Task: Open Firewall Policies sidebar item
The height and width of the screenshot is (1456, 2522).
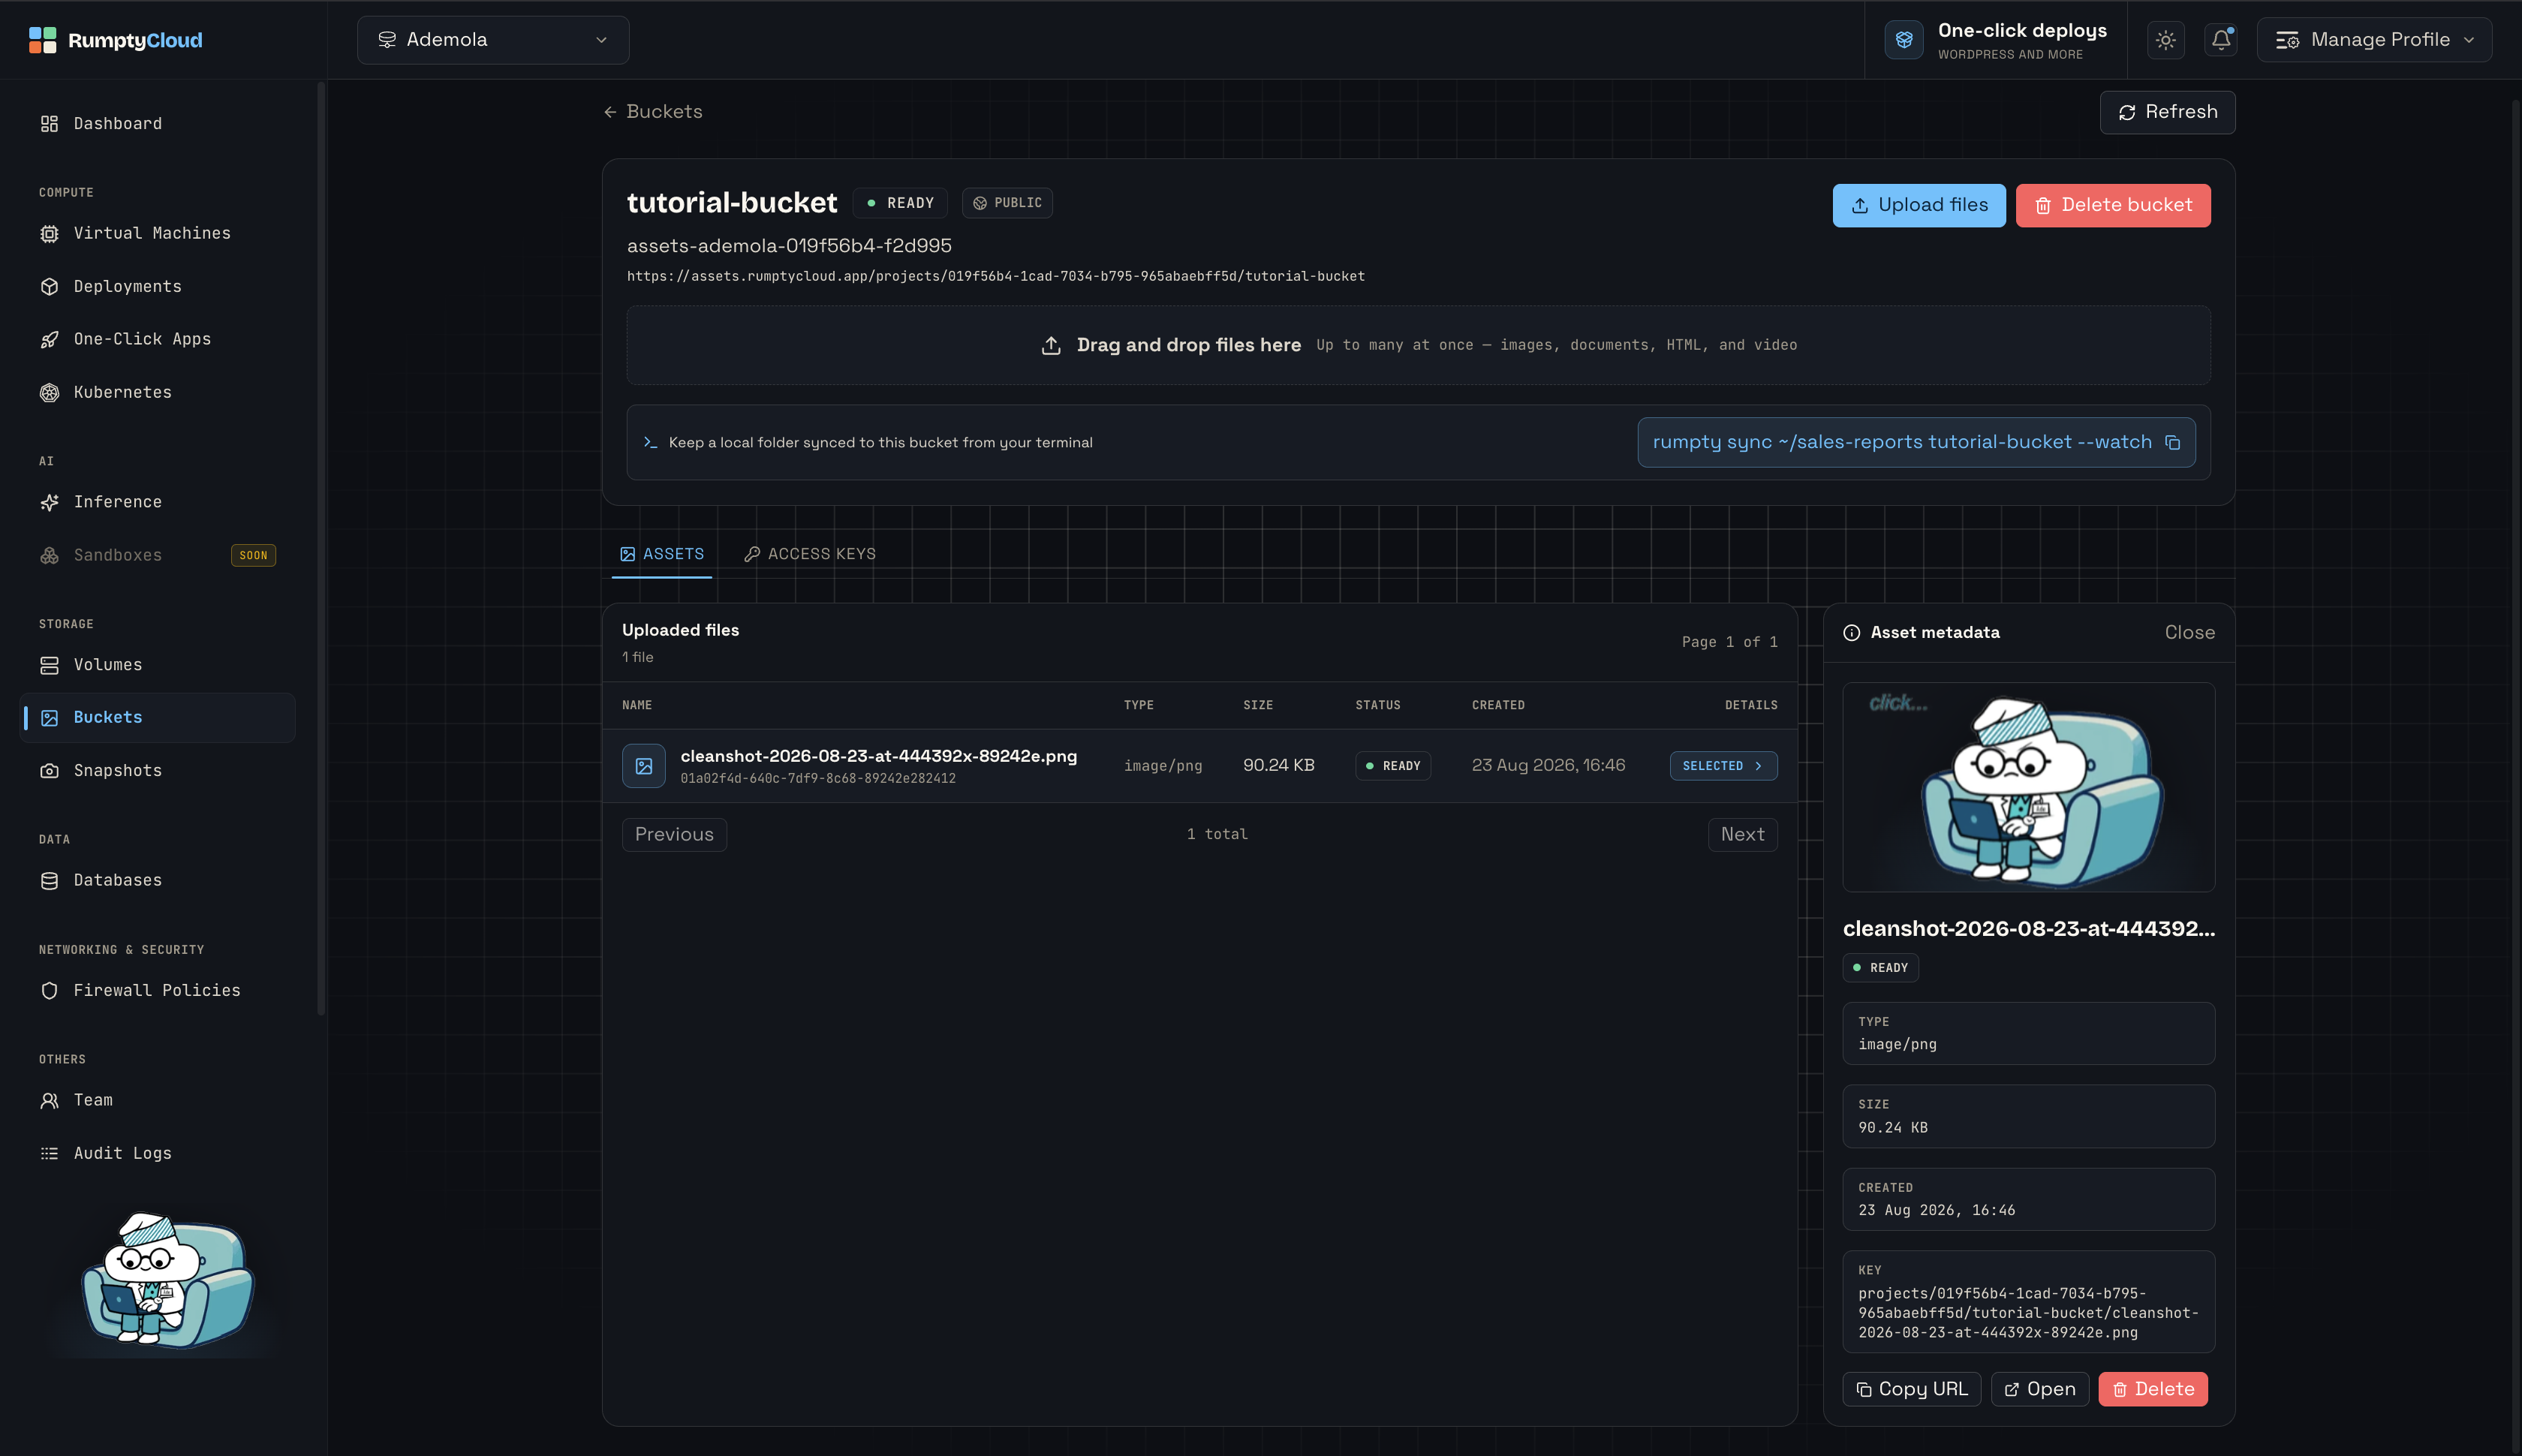Action: 158,990
